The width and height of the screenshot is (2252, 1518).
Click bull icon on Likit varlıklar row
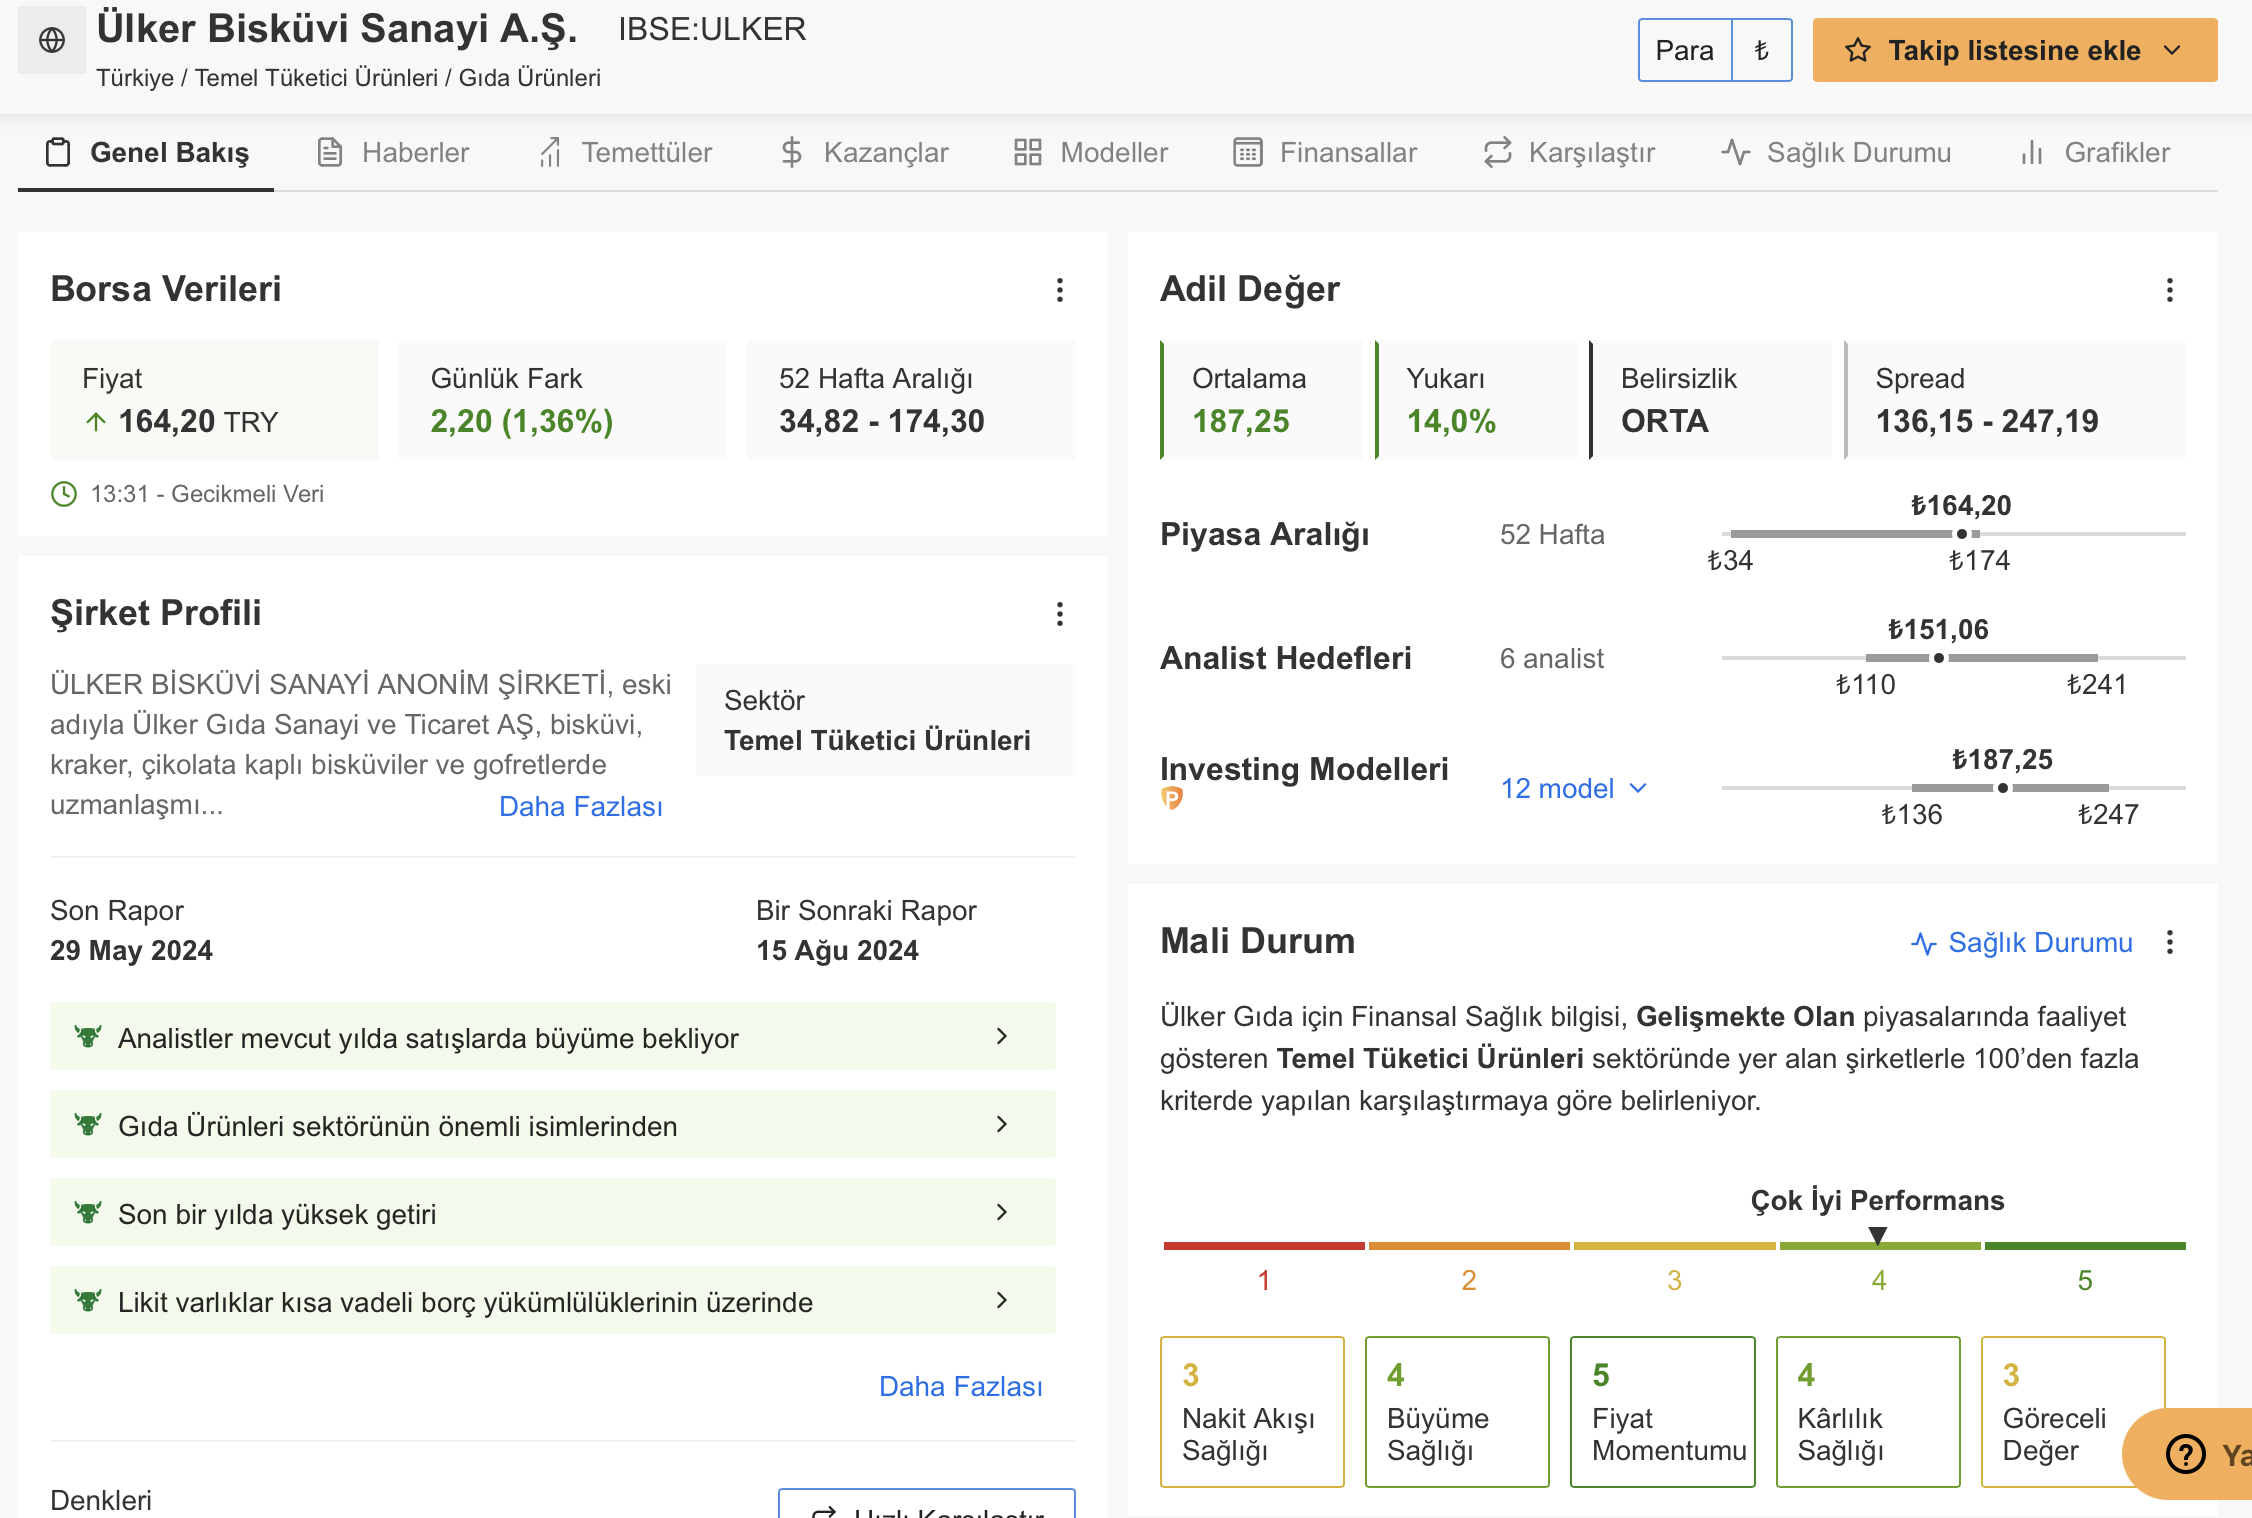click(88, 1301)
